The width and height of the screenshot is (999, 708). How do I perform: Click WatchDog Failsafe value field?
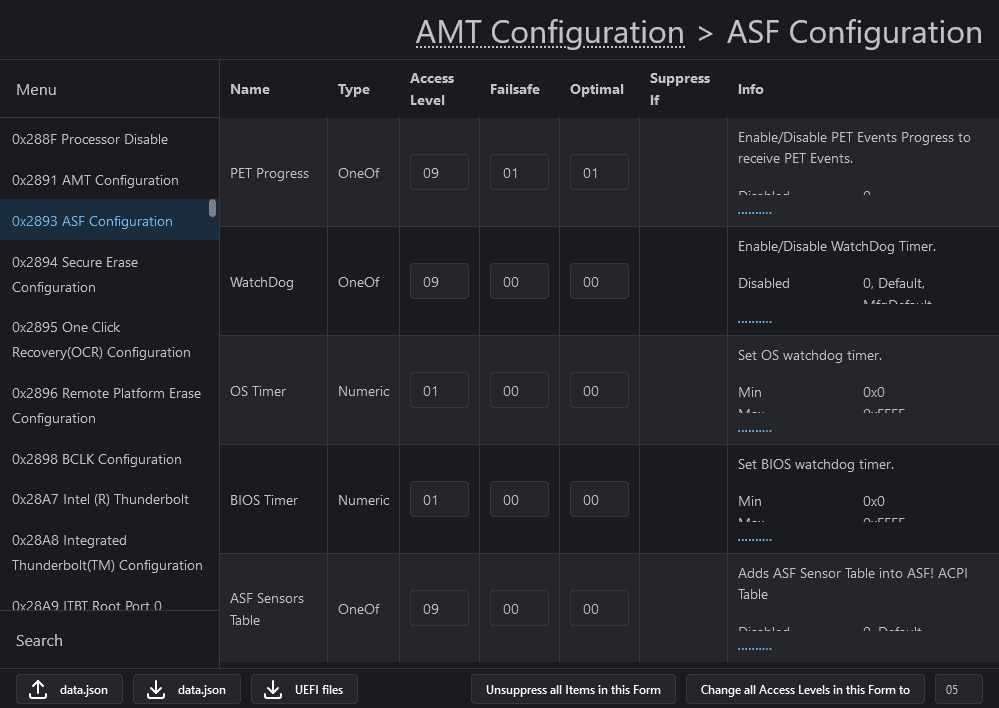519,282
